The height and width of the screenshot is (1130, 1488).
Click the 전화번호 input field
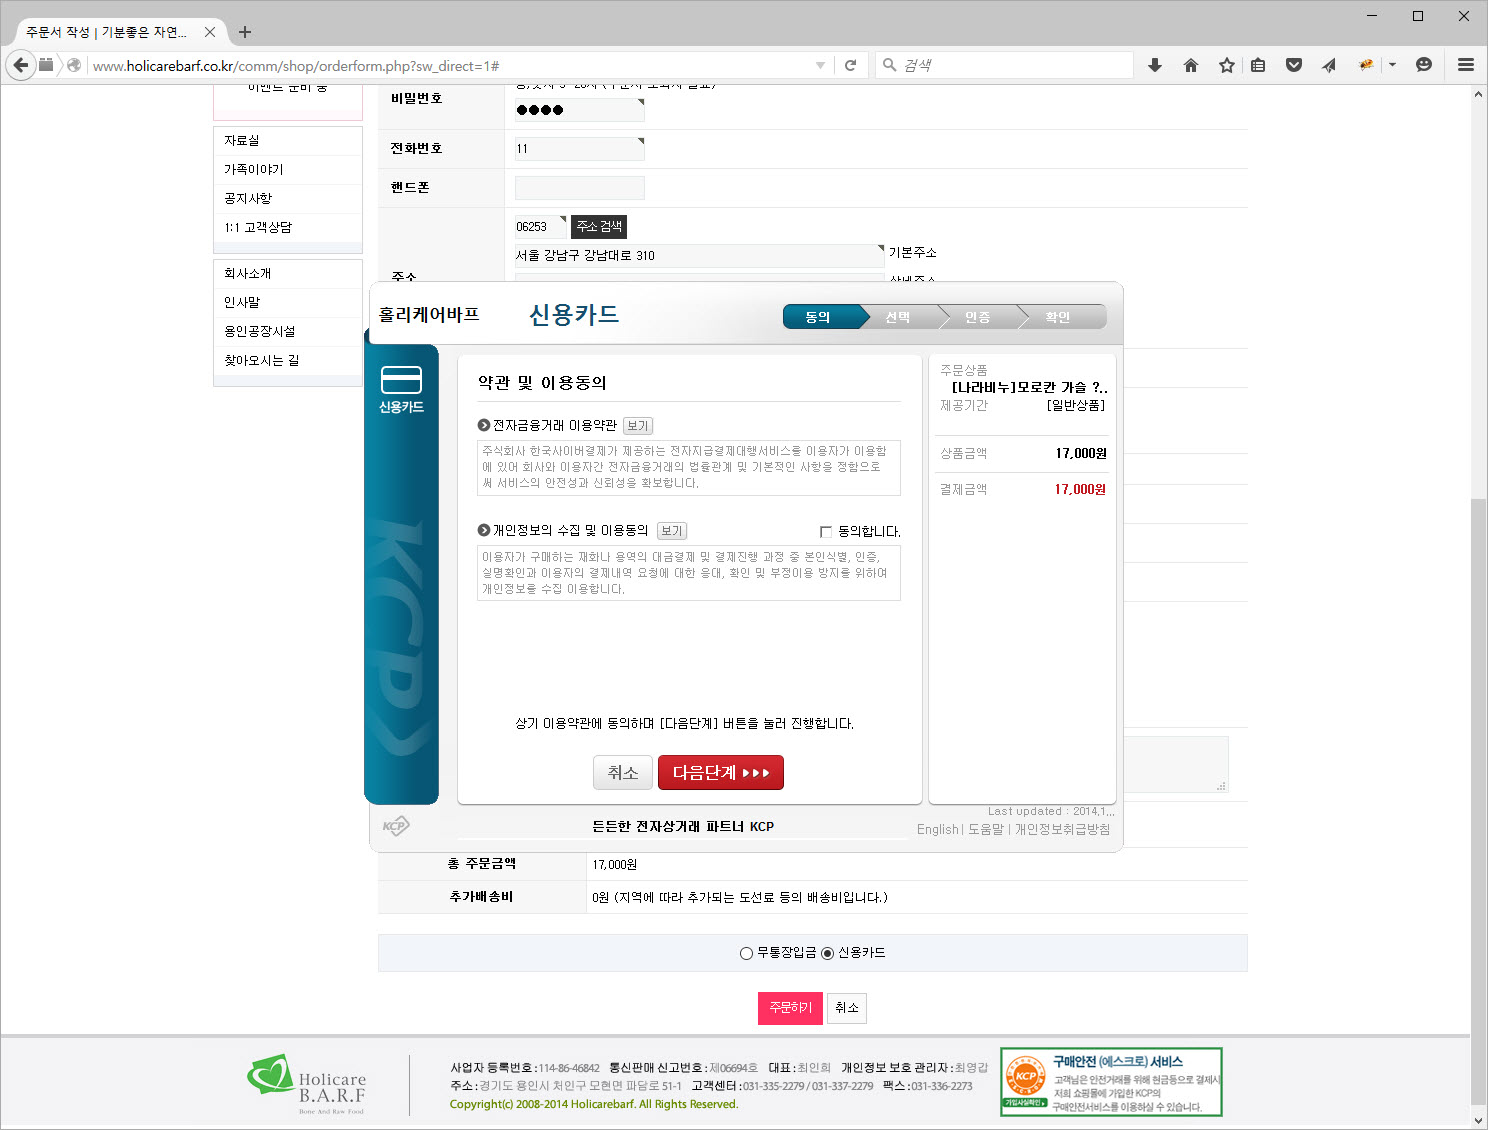(579, 149)
